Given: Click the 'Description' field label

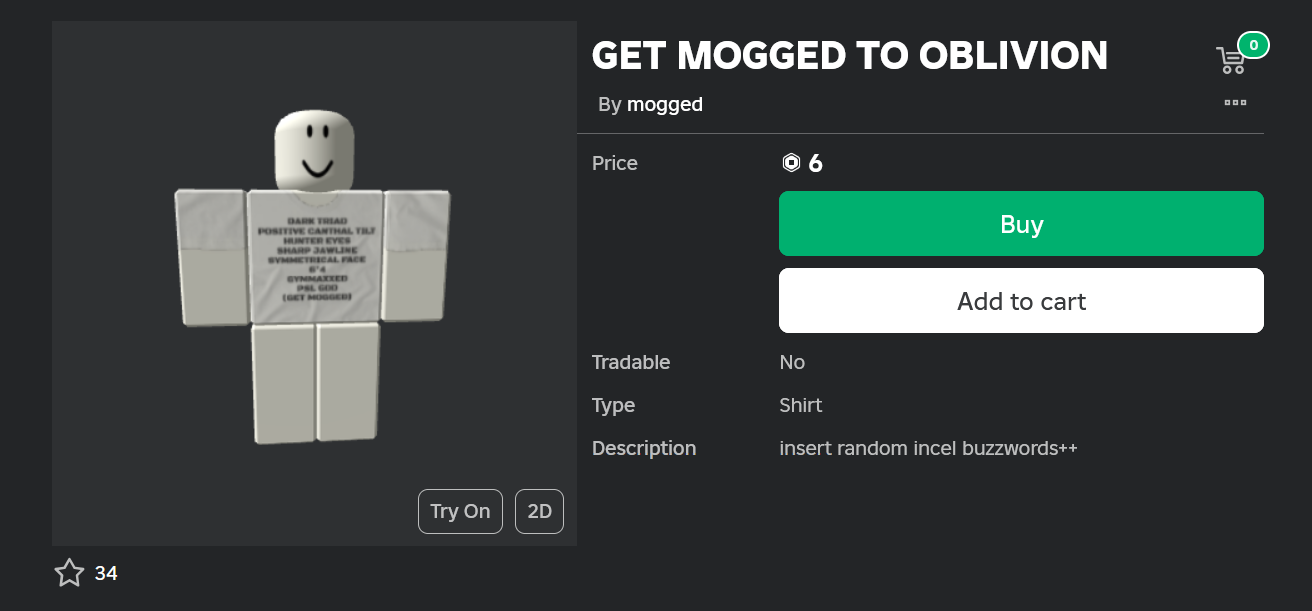Looking at the screenshot, I should click(x=644, y=448).
